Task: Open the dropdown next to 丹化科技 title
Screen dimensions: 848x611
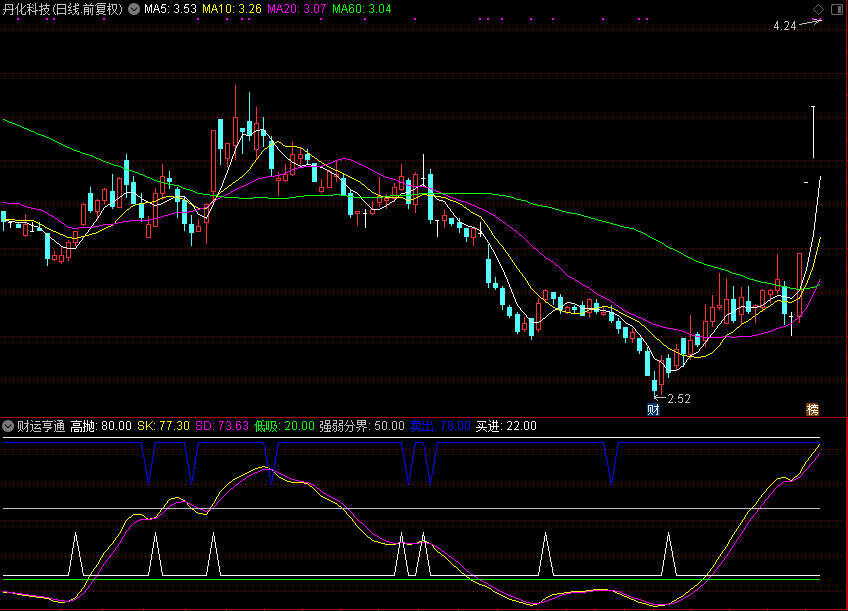Action: click(x=134, y=9)
